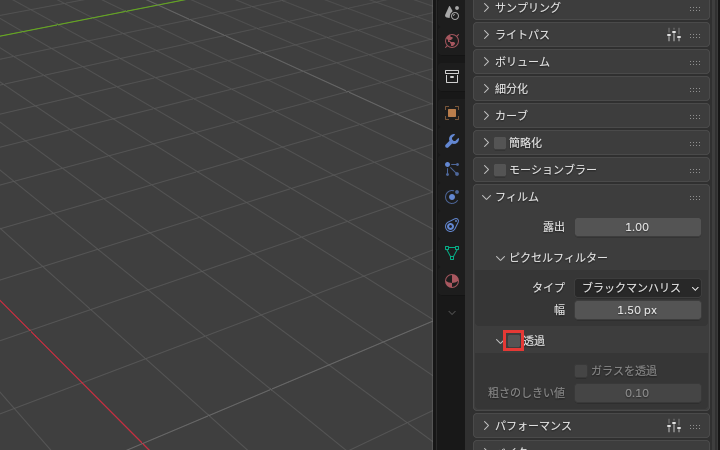Open the Particles properties tab
The height and width of the screenshot is (450, 720).
click(x=452, y=169)
